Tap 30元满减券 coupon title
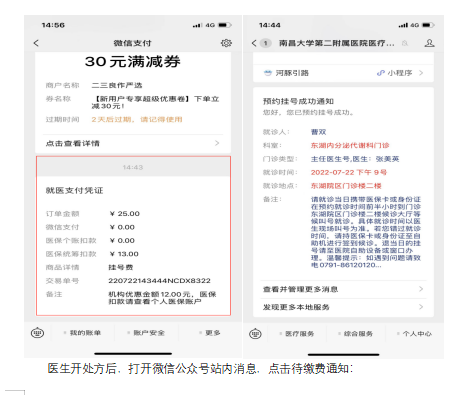This screenshot has width=466, height=395. click(x=133, y=61)
